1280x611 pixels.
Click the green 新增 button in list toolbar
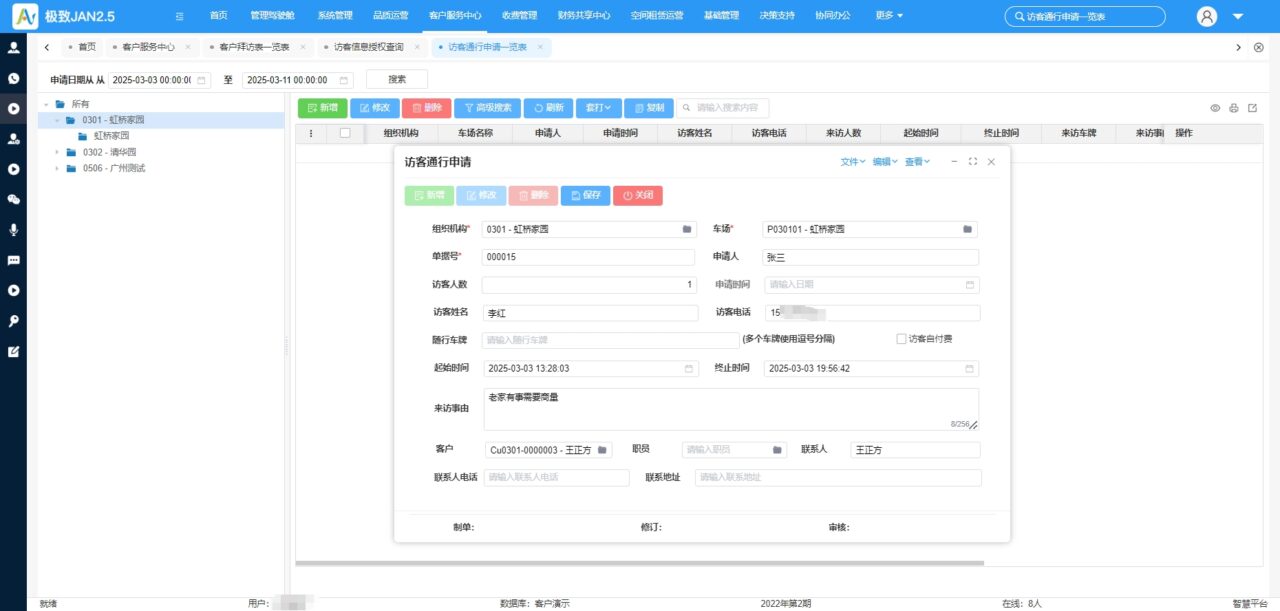coord(322,108)
